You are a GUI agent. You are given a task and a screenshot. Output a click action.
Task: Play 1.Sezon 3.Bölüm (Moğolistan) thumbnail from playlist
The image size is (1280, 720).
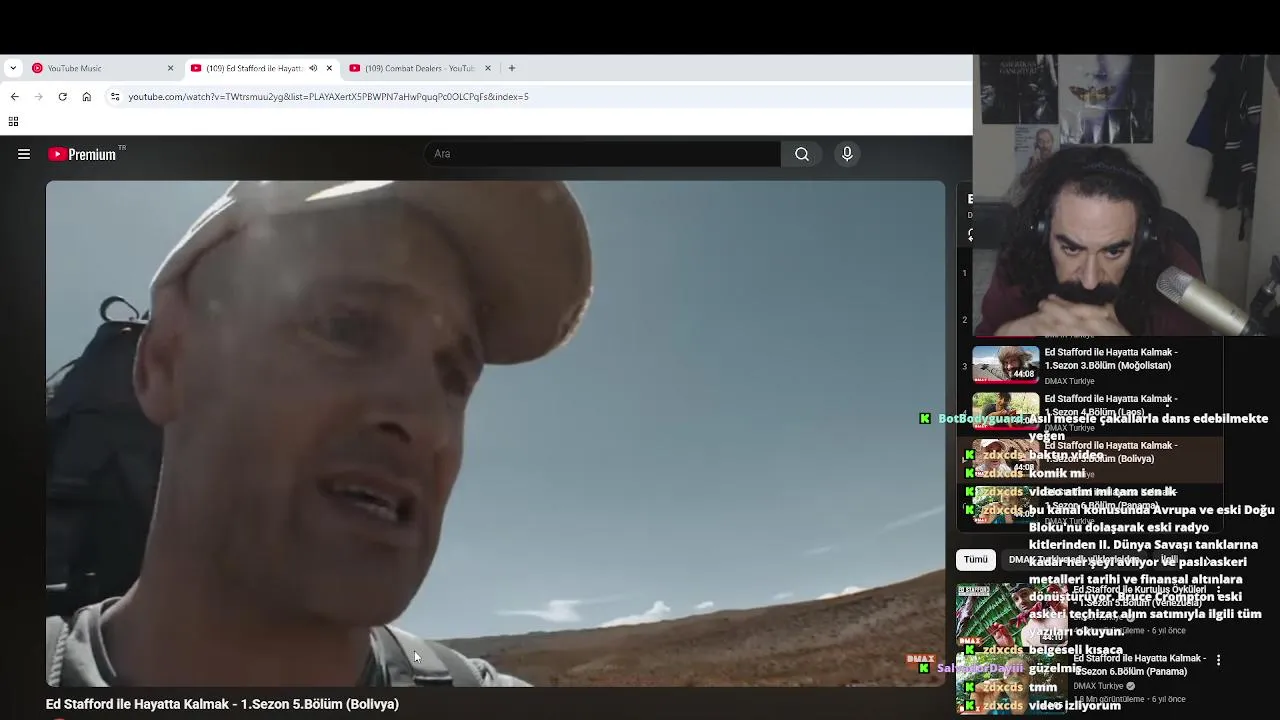(1006, 365)
